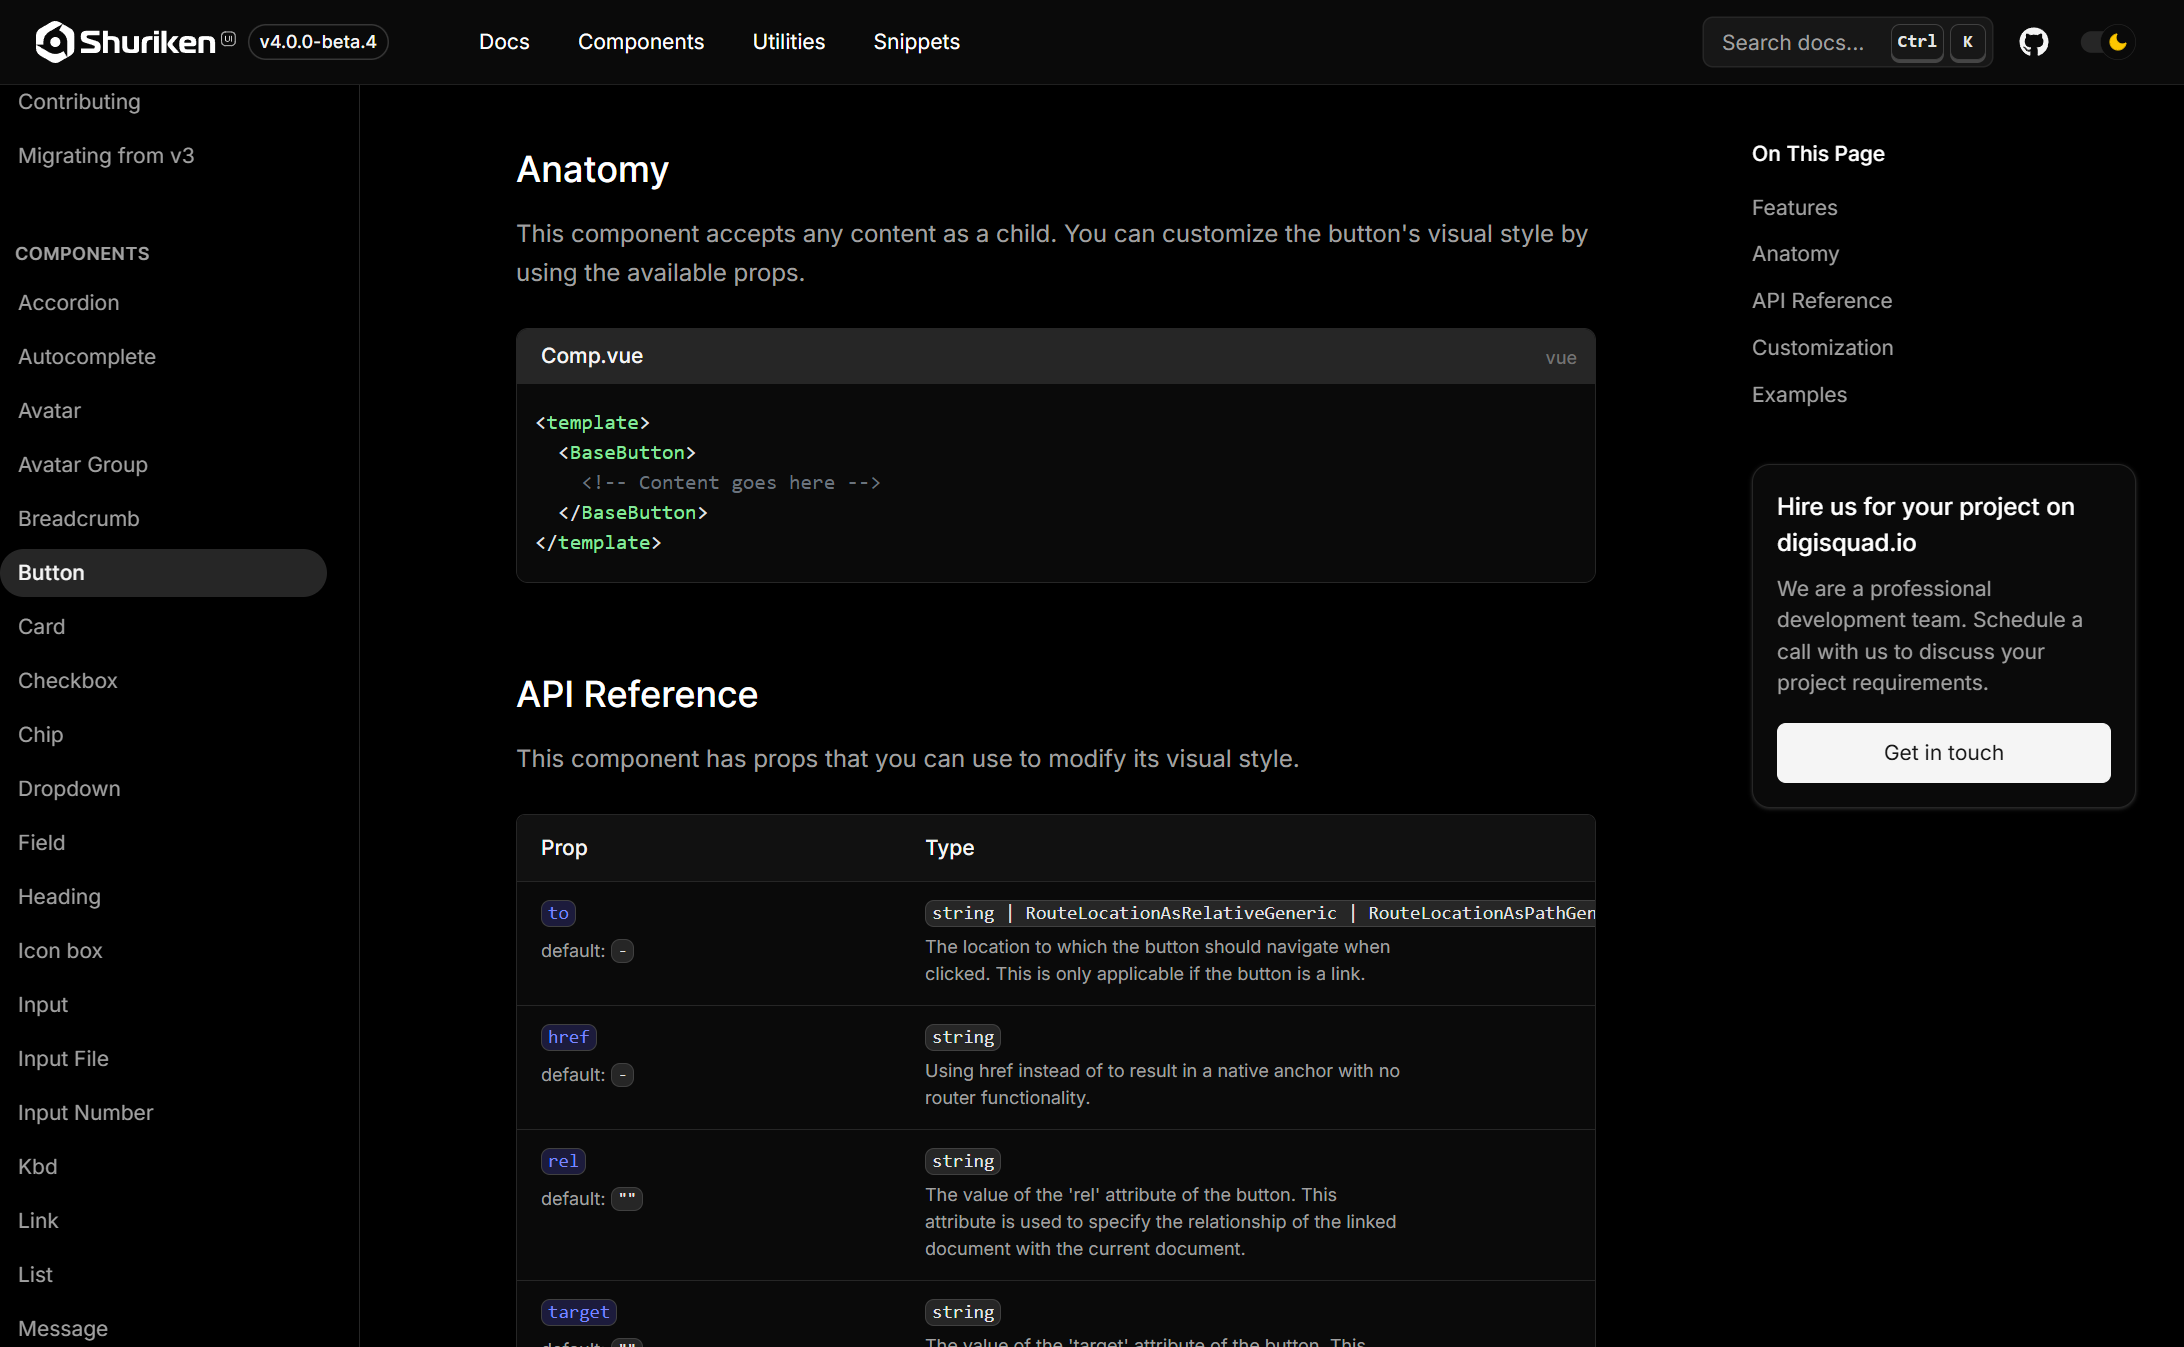This screenshot has width=2184, height=1347.
Task: Click the Anatomy heading
Action: tap(592, 170)
